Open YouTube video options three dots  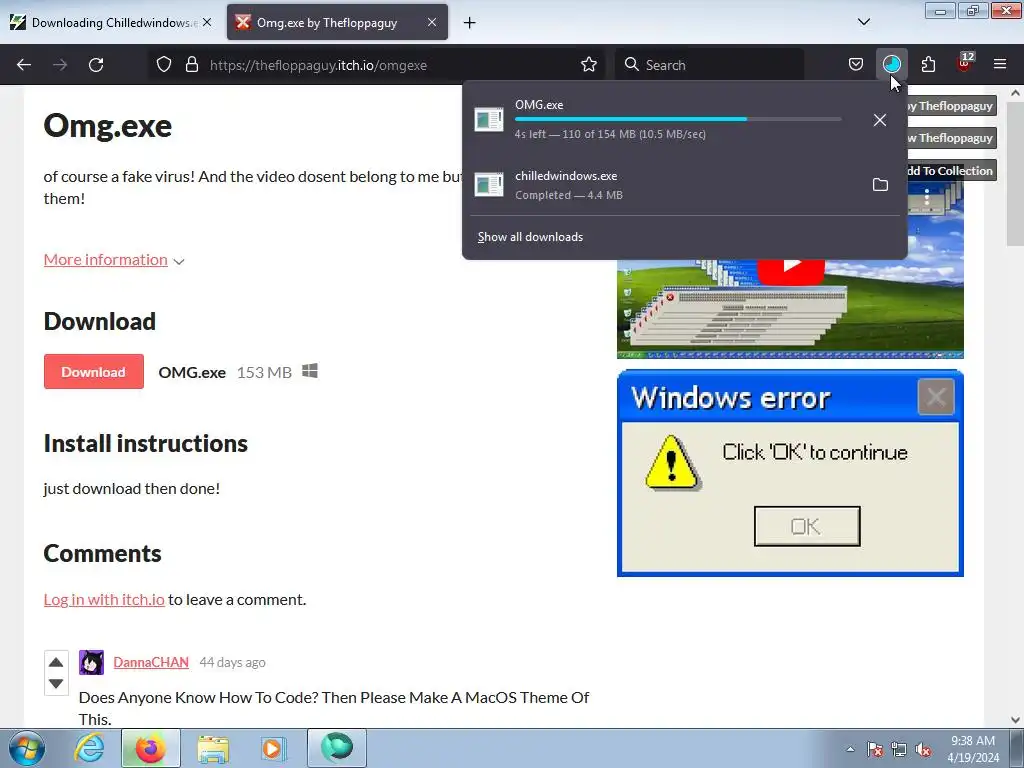click(927, 197)
